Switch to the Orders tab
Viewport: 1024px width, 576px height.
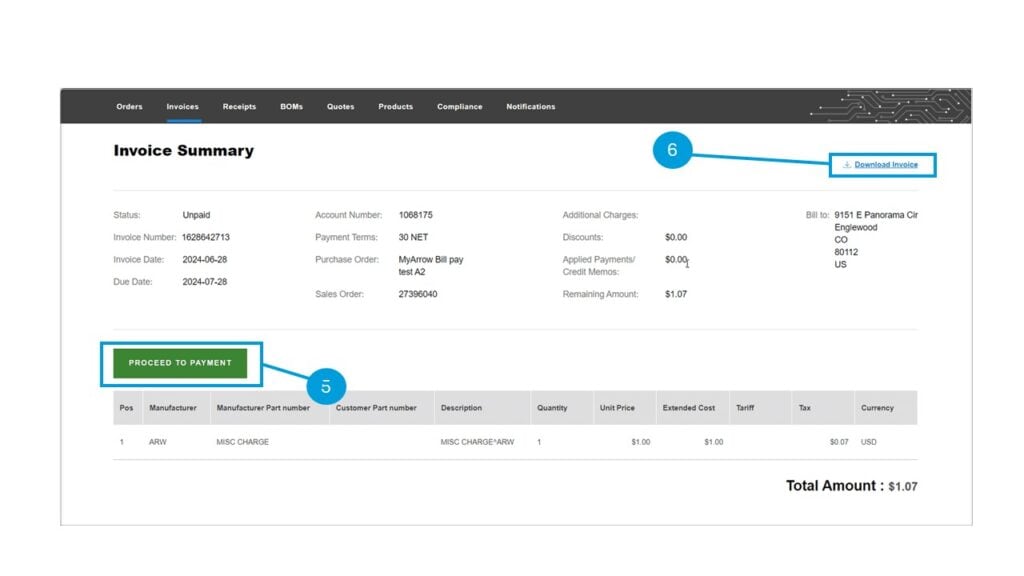[x=129, y=106]
